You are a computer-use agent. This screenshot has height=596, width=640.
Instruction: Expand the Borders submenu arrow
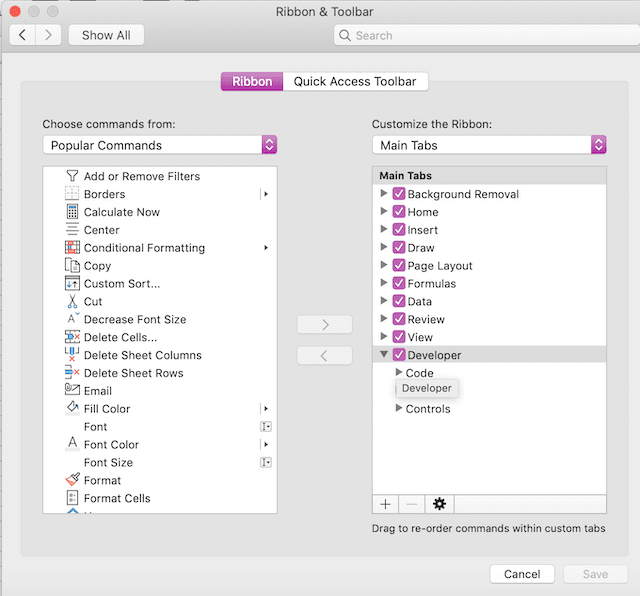pyautogui.click(x=266, y=194)
